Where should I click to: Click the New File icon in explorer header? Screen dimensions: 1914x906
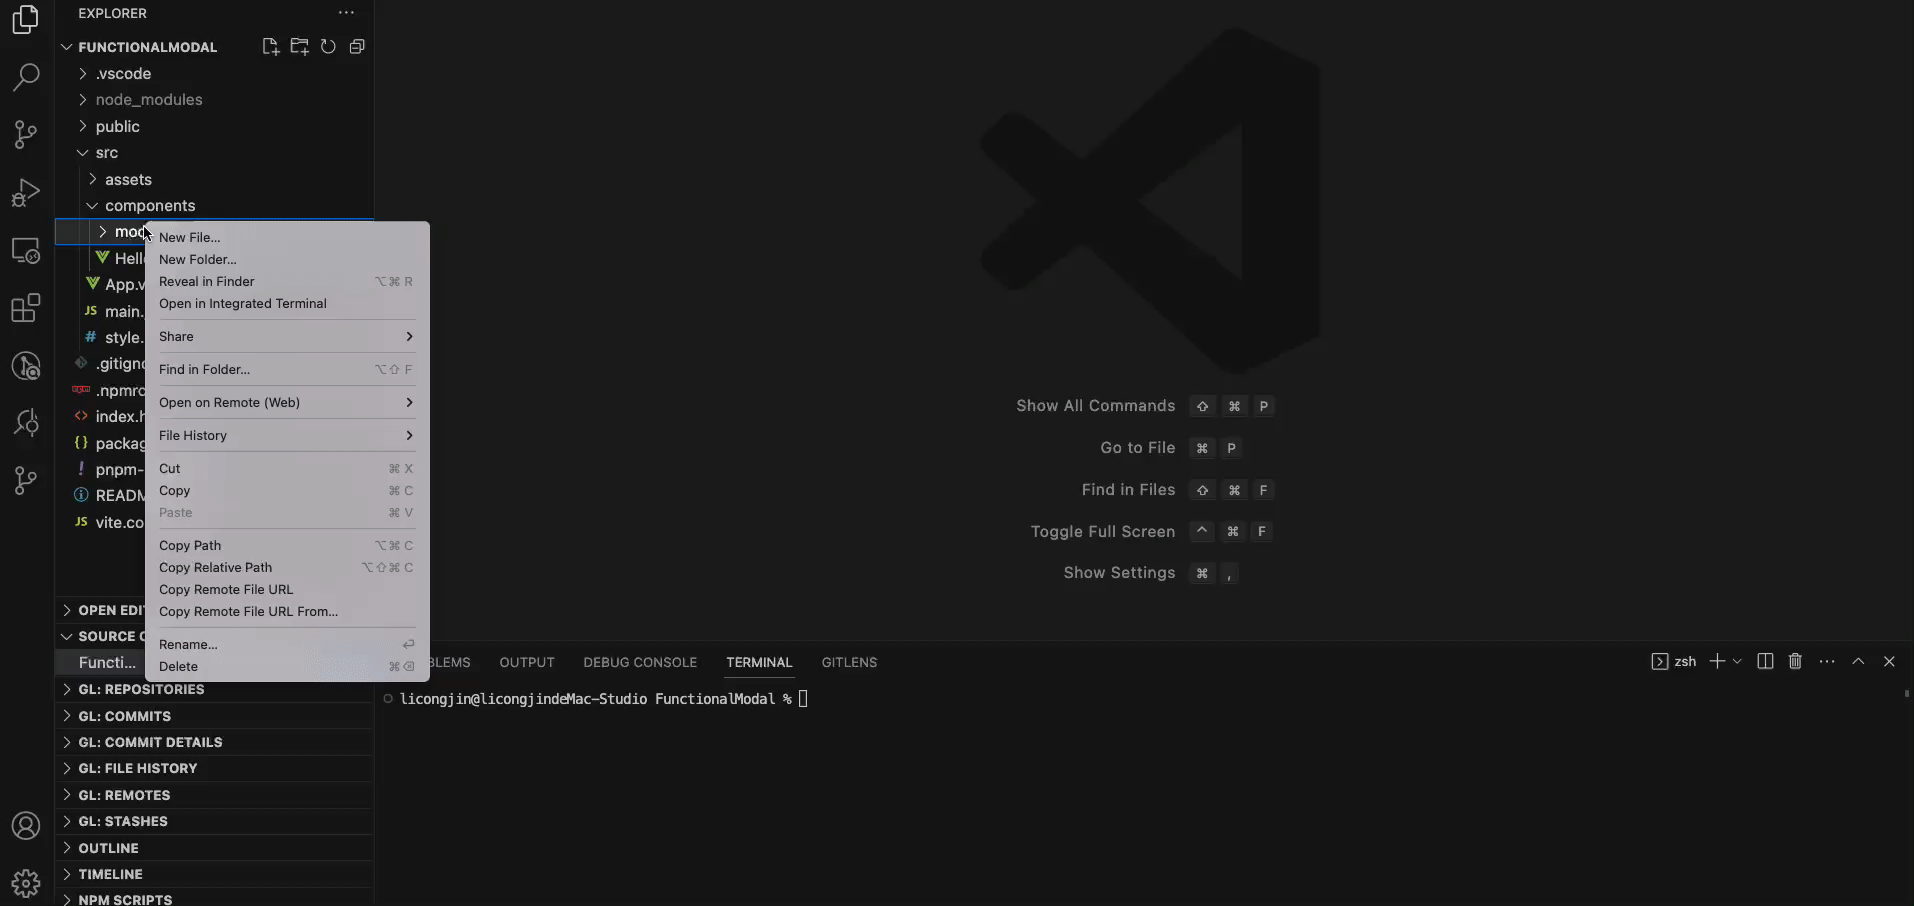[x=270, y=47]
